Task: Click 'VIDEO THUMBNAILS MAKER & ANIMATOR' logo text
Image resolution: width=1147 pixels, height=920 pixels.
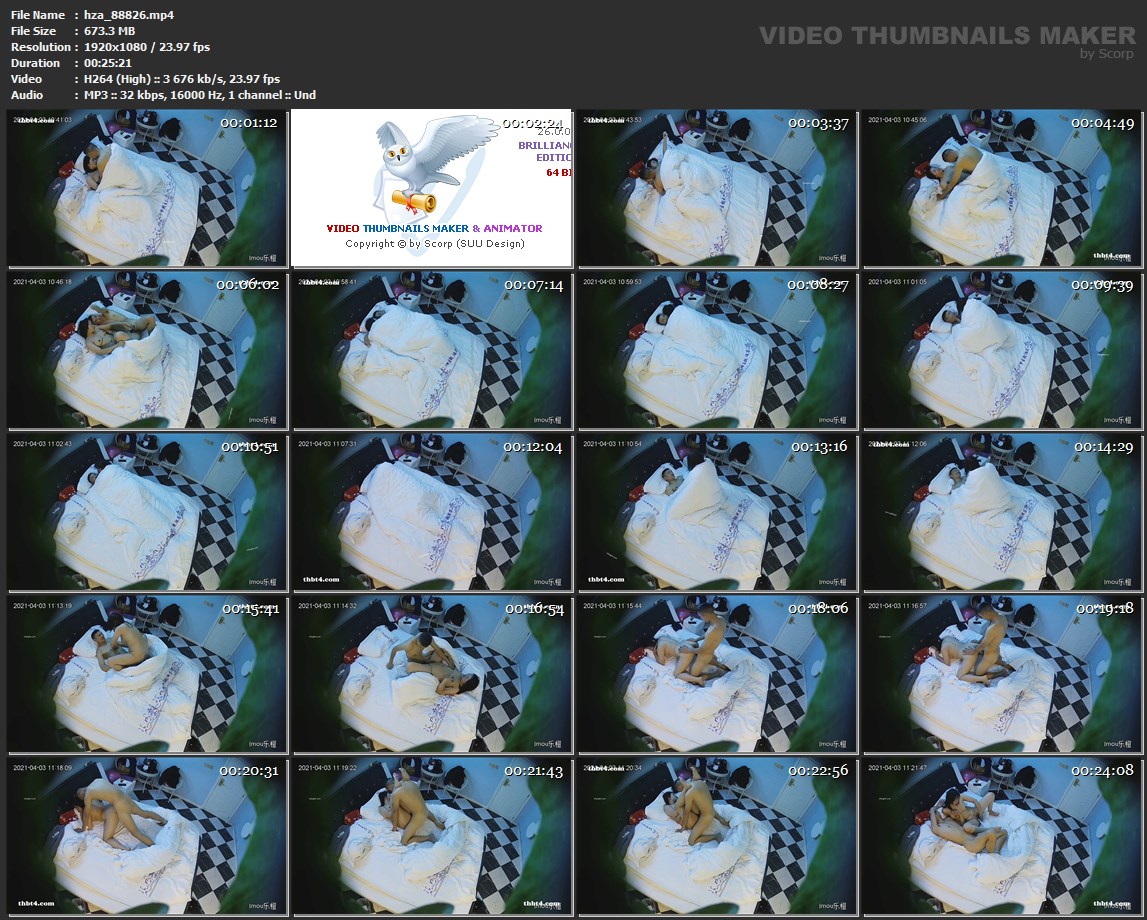Action: (435, 228)
